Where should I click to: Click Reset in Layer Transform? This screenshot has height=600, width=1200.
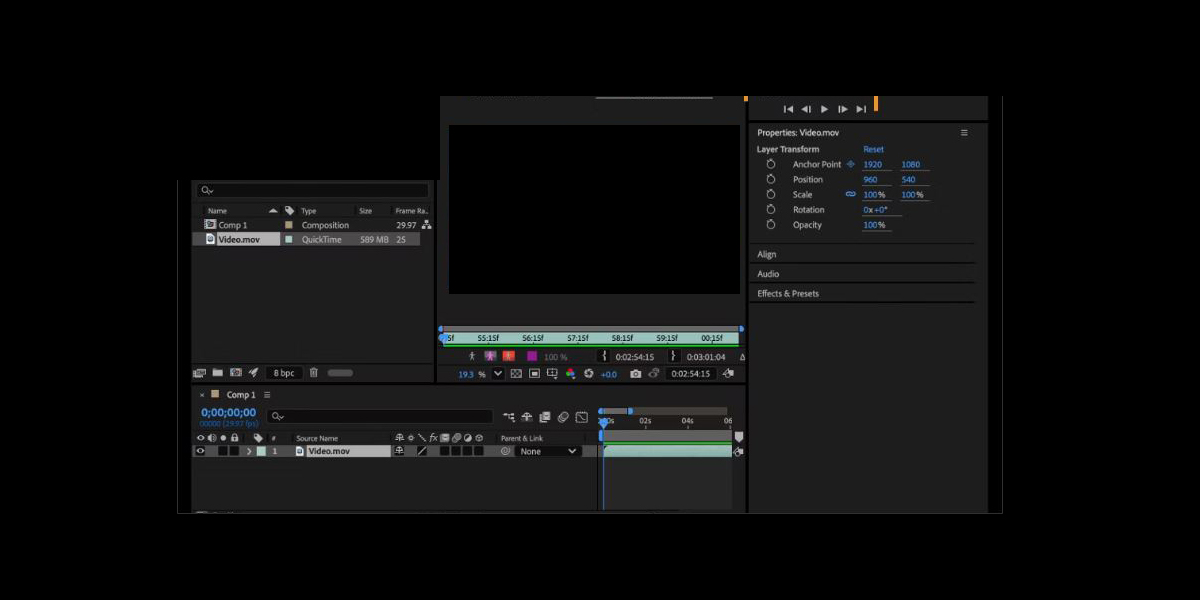point(873,150)
